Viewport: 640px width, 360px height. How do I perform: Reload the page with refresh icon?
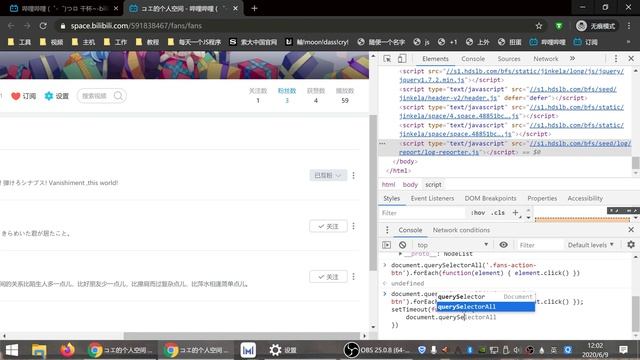[x=43, y=26]
